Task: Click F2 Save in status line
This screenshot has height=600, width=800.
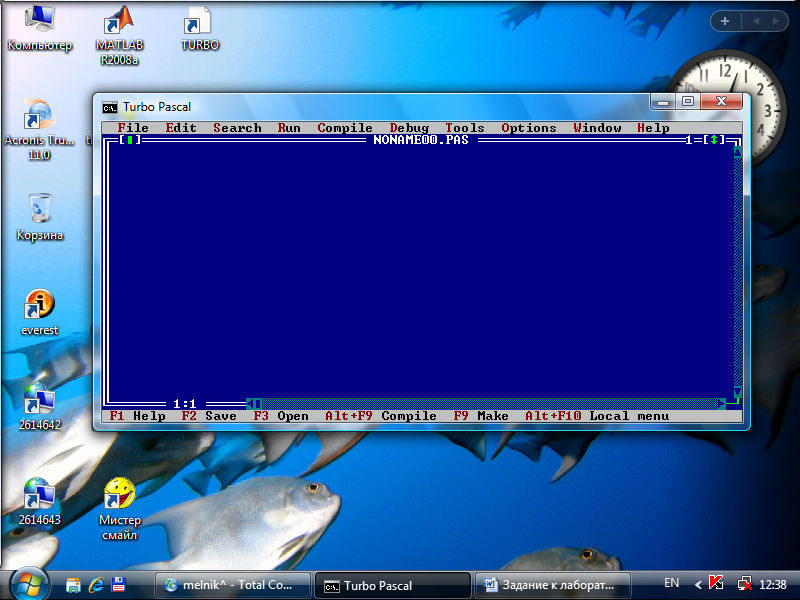Action: pyautogui.click(x=209, y=416)
